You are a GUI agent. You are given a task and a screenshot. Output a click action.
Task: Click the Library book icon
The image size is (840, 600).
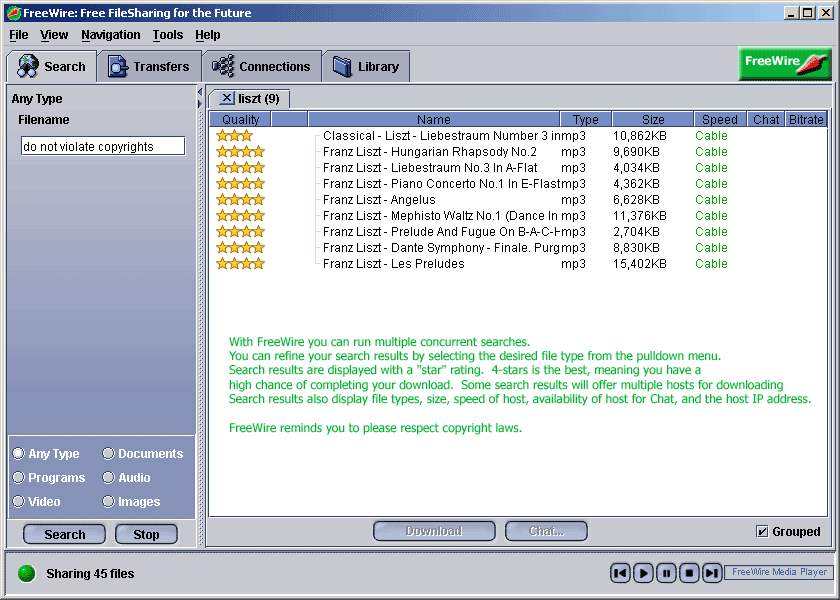pos(342,66)
